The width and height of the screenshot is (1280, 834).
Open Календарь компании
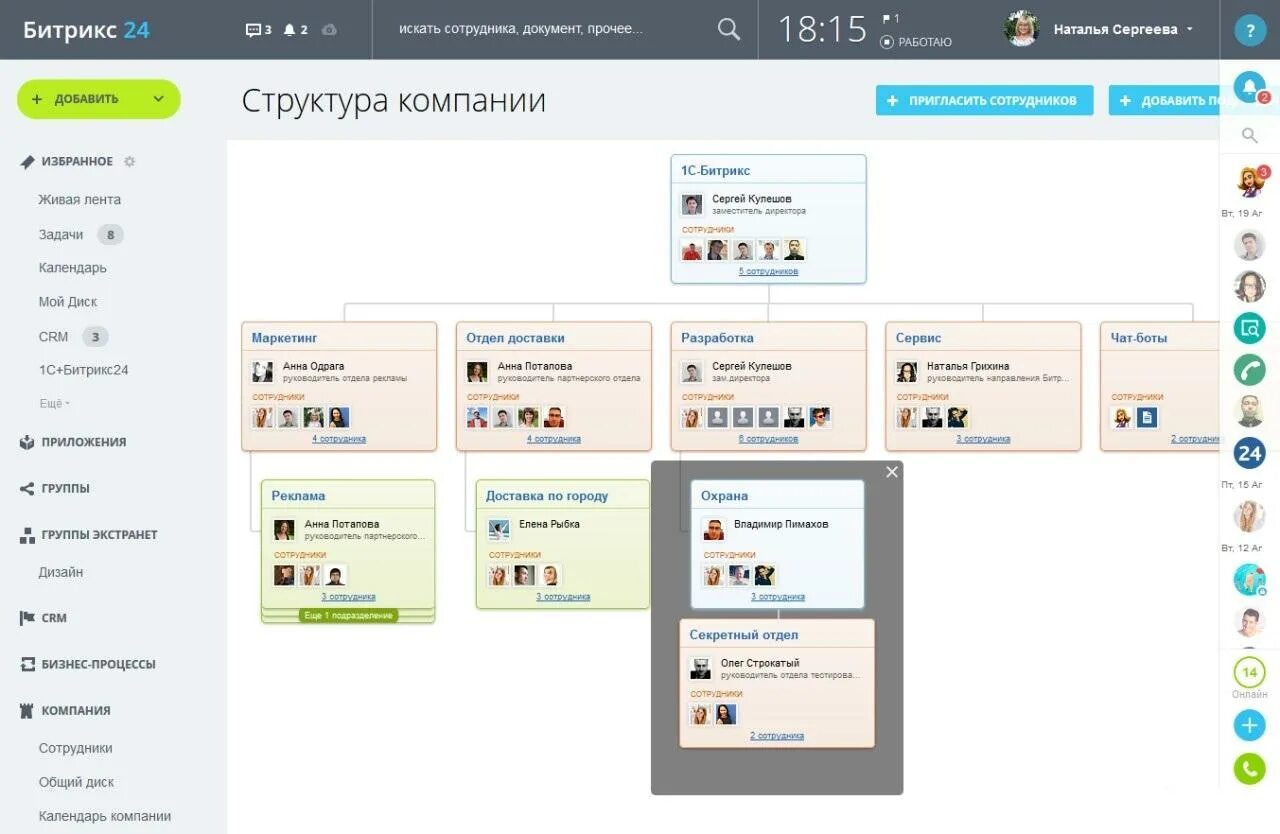point(105,816)
